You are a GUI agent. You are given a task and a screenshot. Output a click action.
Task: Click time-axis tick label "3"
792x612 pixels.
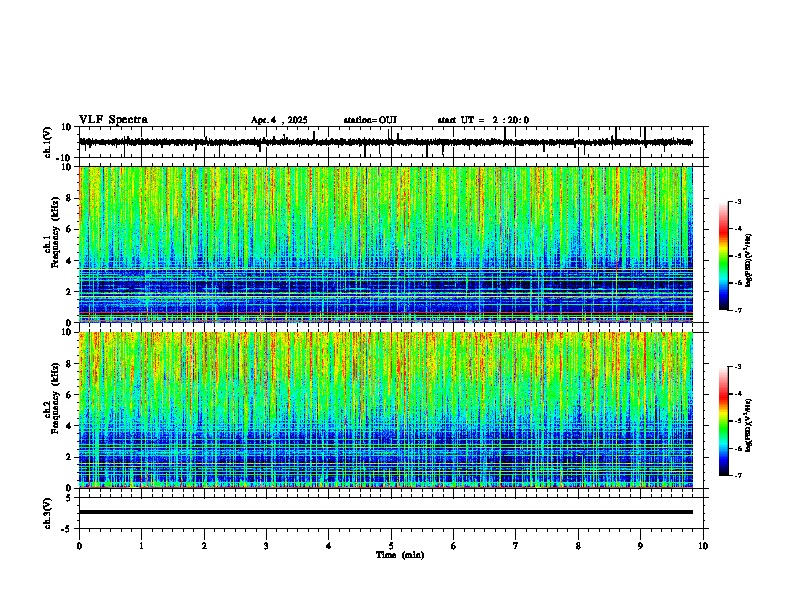pos(266,546)
